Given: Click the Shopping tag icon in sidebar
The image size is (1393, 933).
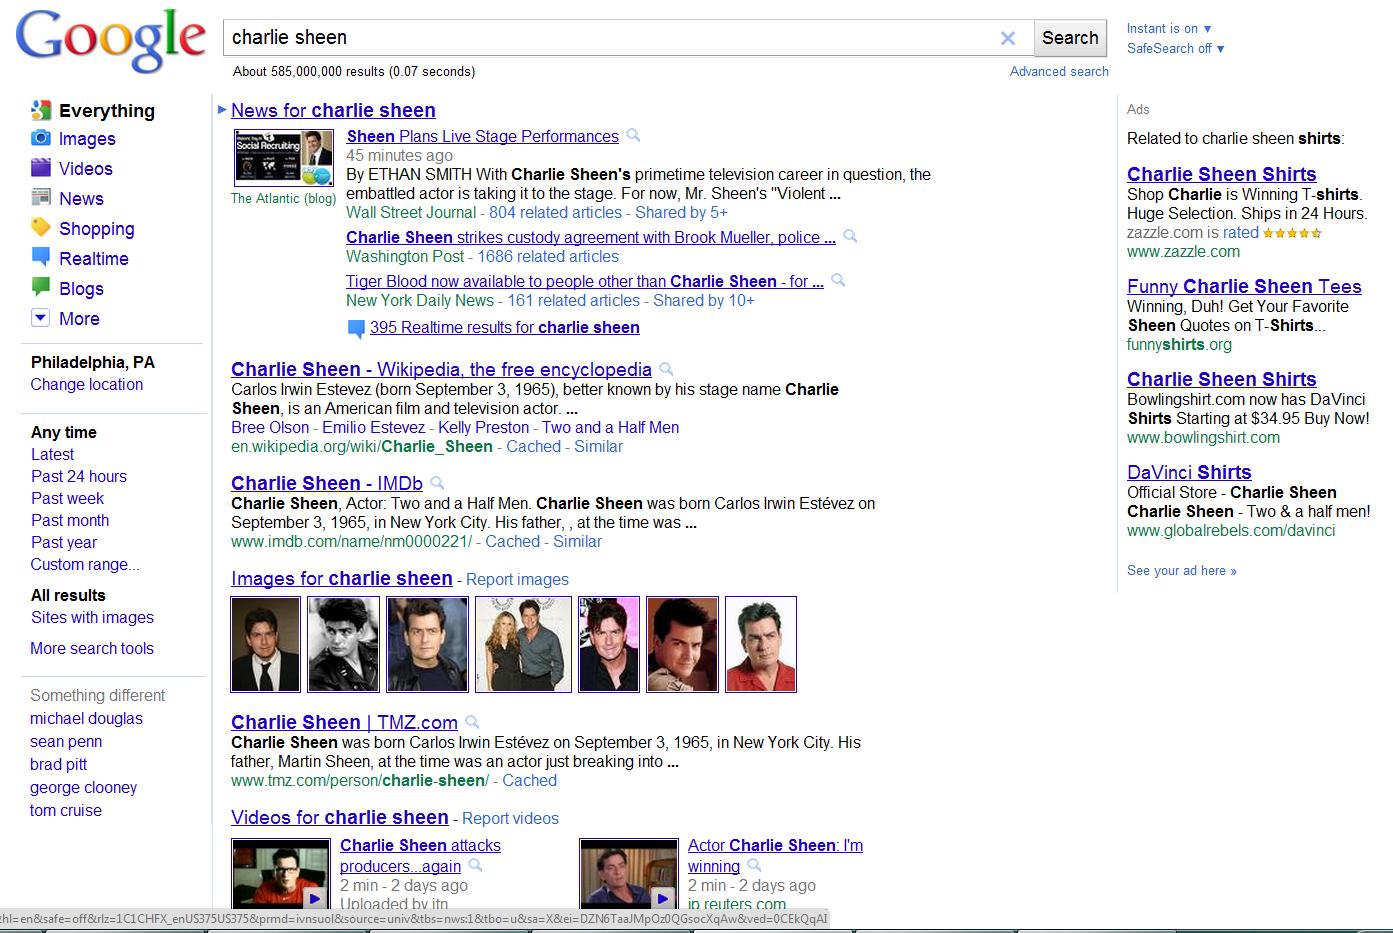Looking at the screenshot, I should pyautogui.click(x=40, y=228).
